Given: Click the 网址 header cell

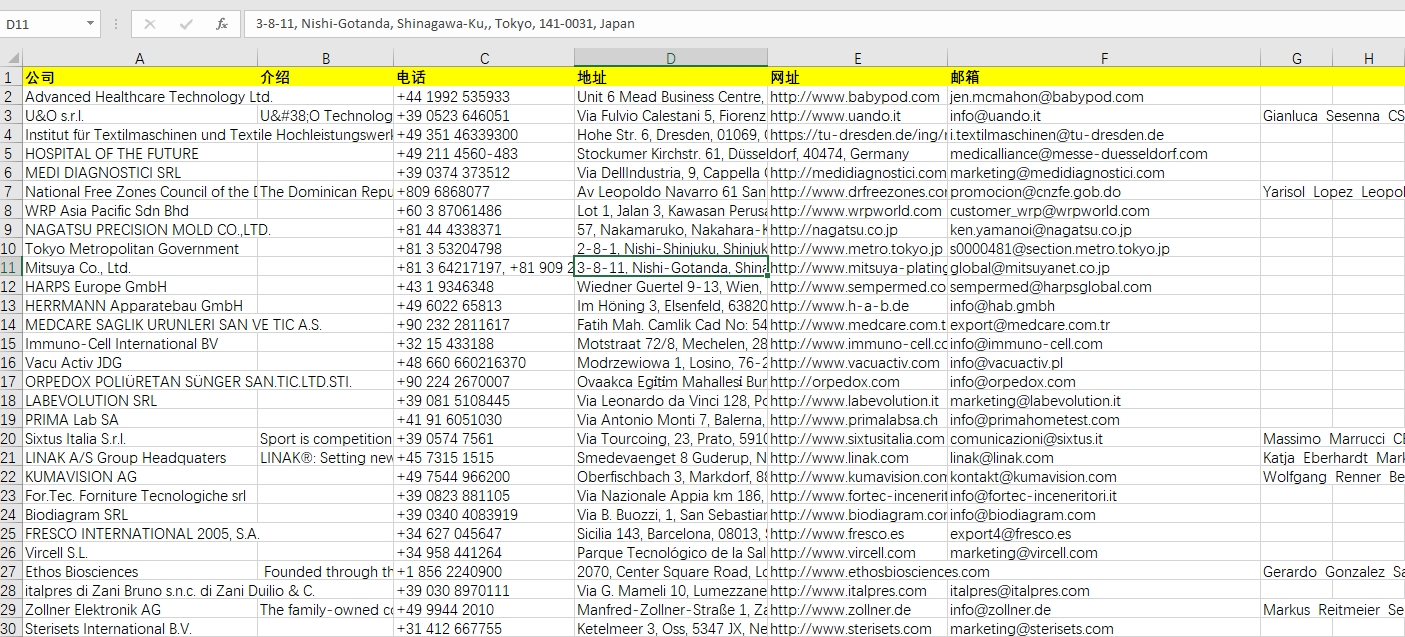Looking at the screenshot, I should (x=857, y=77).
